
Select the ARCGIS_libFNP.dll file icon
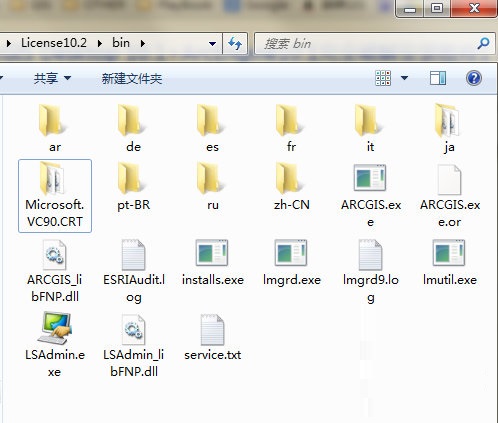point(55,255)
